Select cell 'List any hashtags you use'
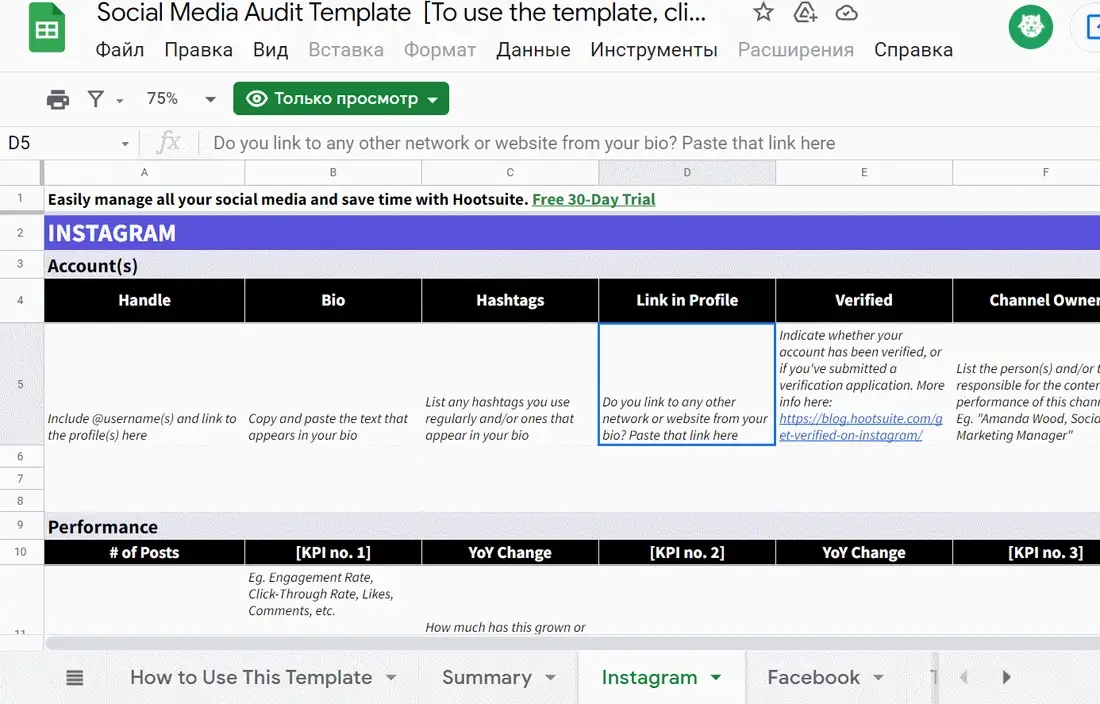 click(x=510, y=384)
